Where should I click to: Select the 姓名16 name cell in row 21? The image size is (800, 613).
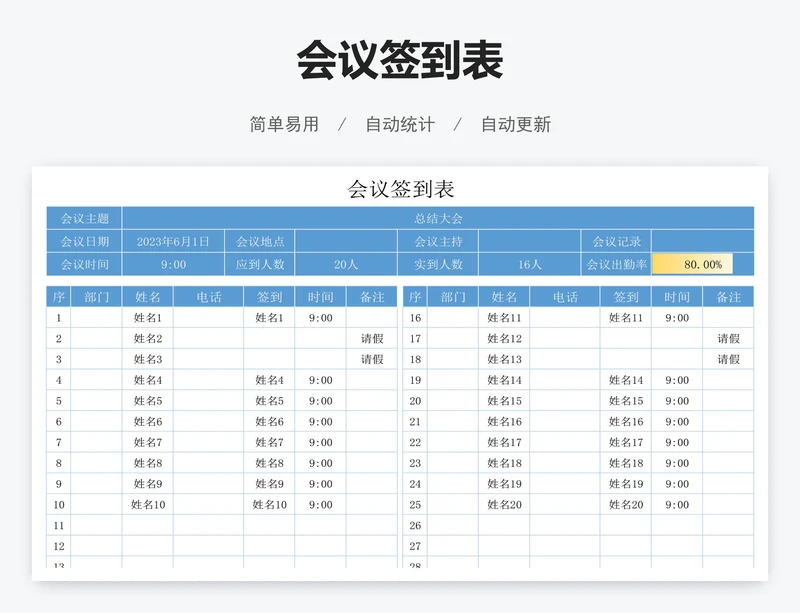tap(504, 422)
